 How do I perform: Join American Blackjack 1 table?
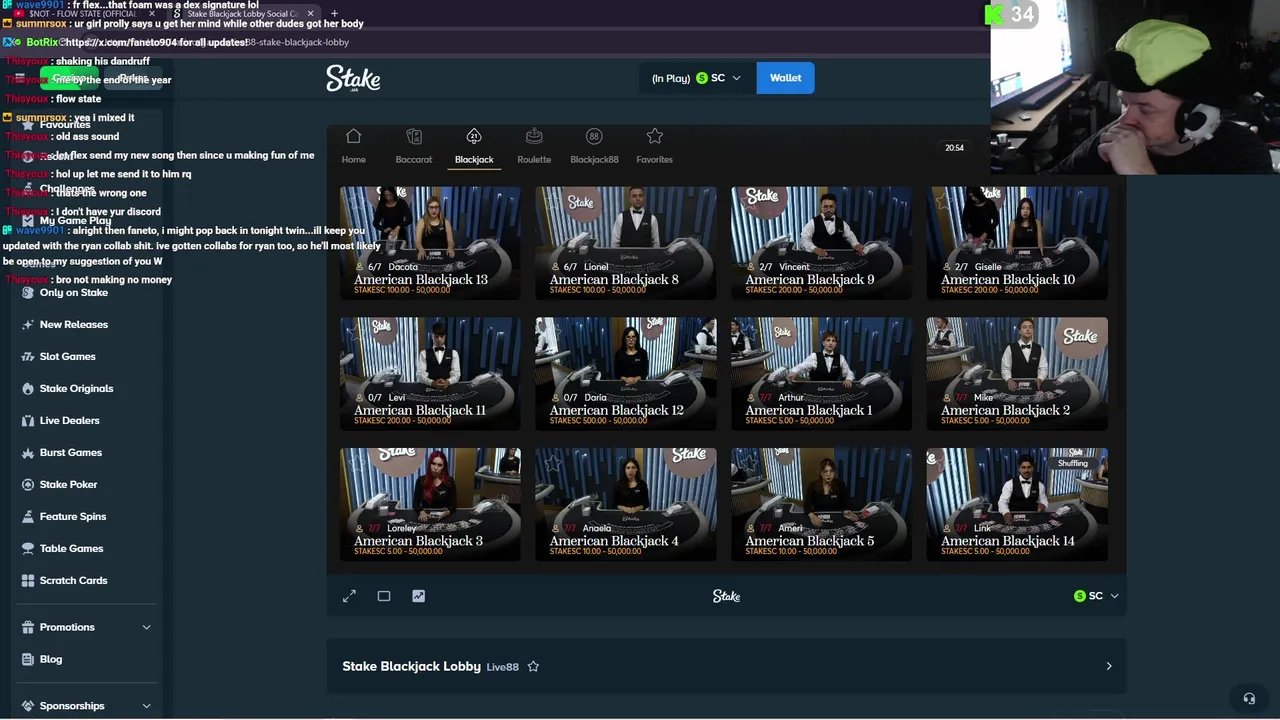[821, 373]
